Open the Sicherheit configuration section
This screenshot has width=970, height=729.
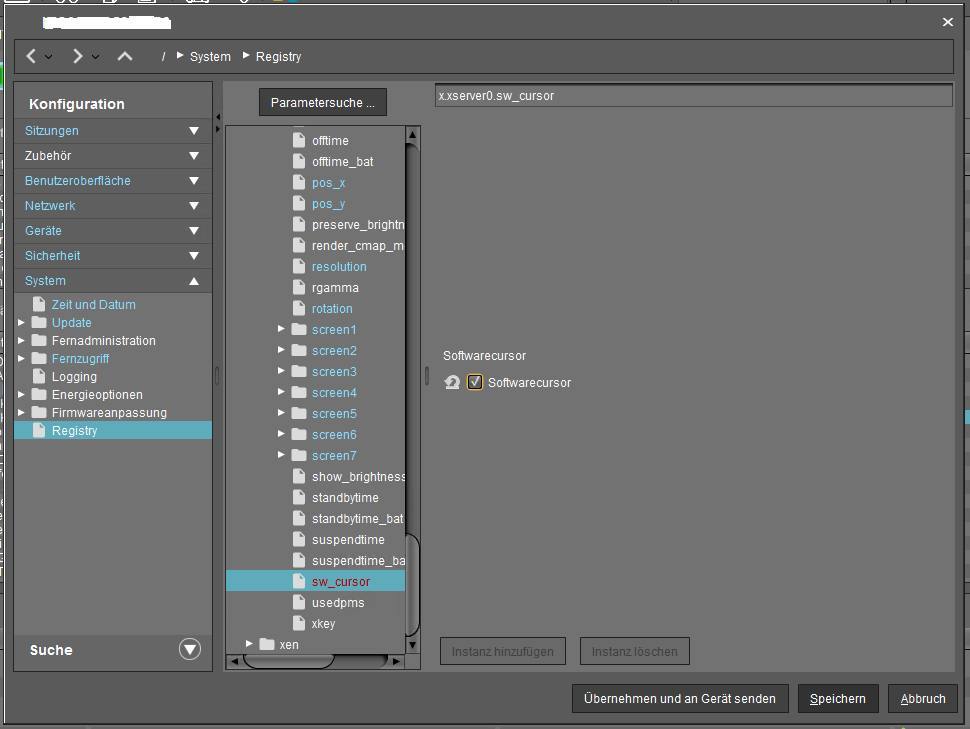(113, 256)
